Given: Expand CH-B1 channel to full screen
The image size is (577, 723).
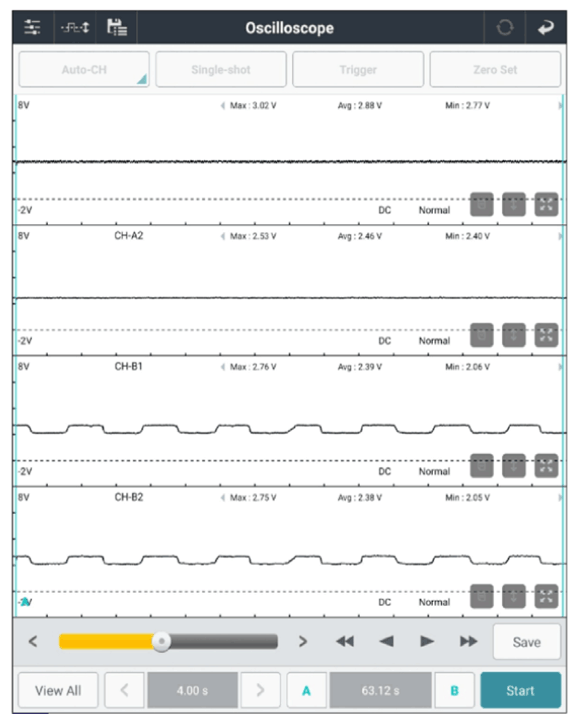Looking at the screenshot, I should coord(546,466).
